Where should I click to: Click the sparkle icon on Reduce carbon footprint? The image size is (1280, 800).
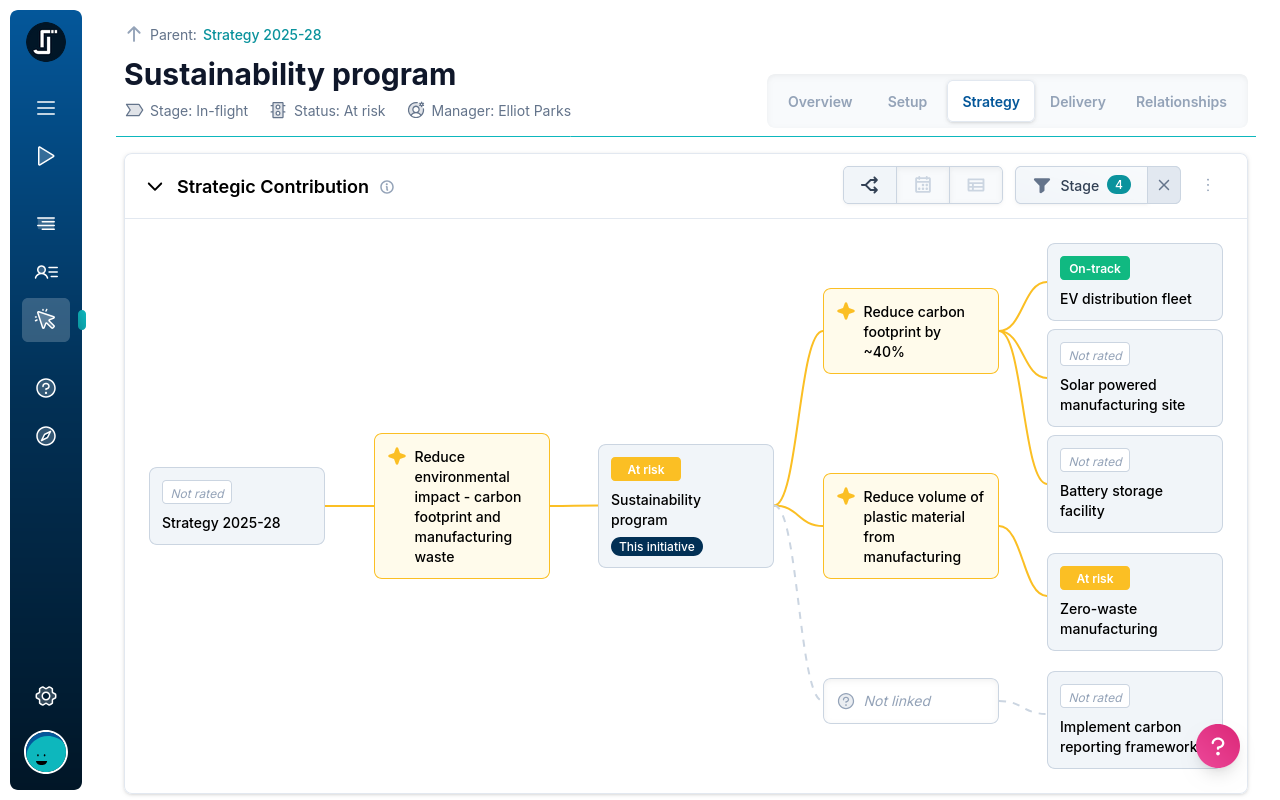point(846,311)
